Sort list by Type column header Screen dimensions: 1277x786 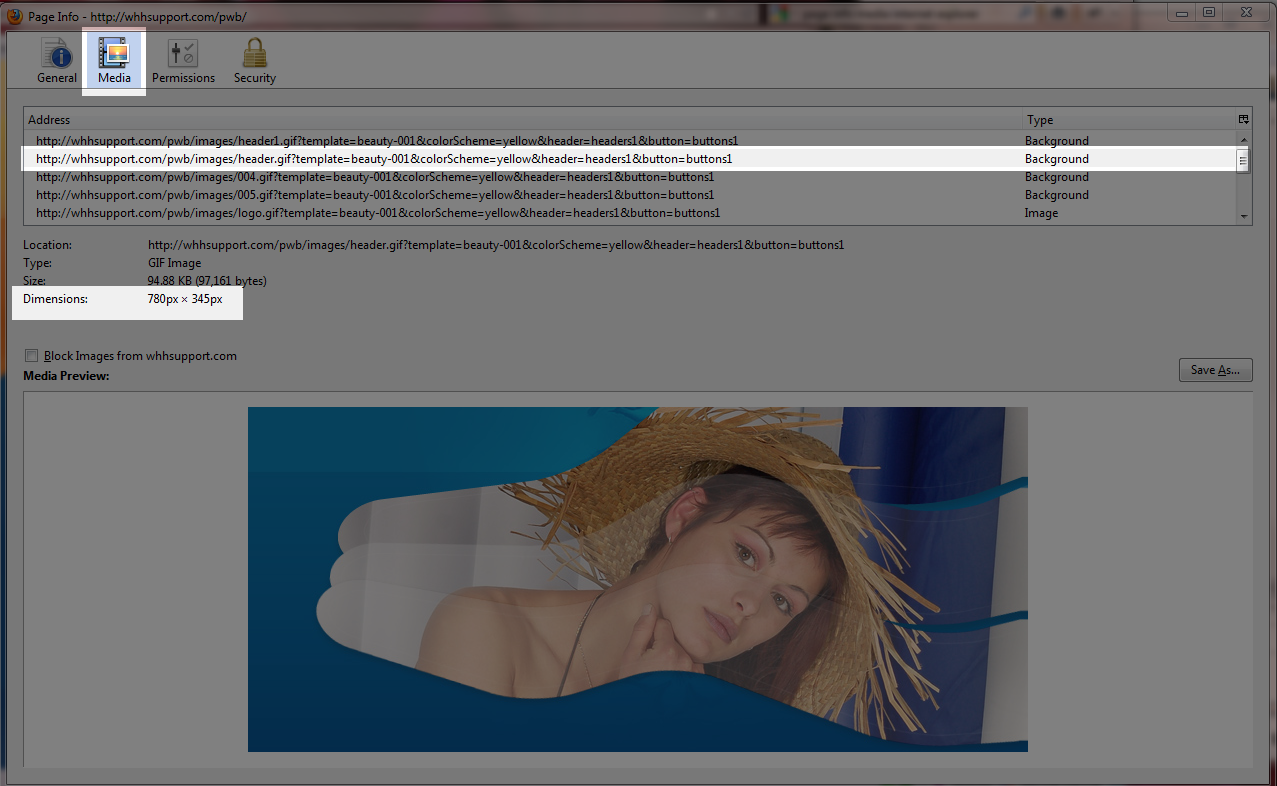[1120, 120]
